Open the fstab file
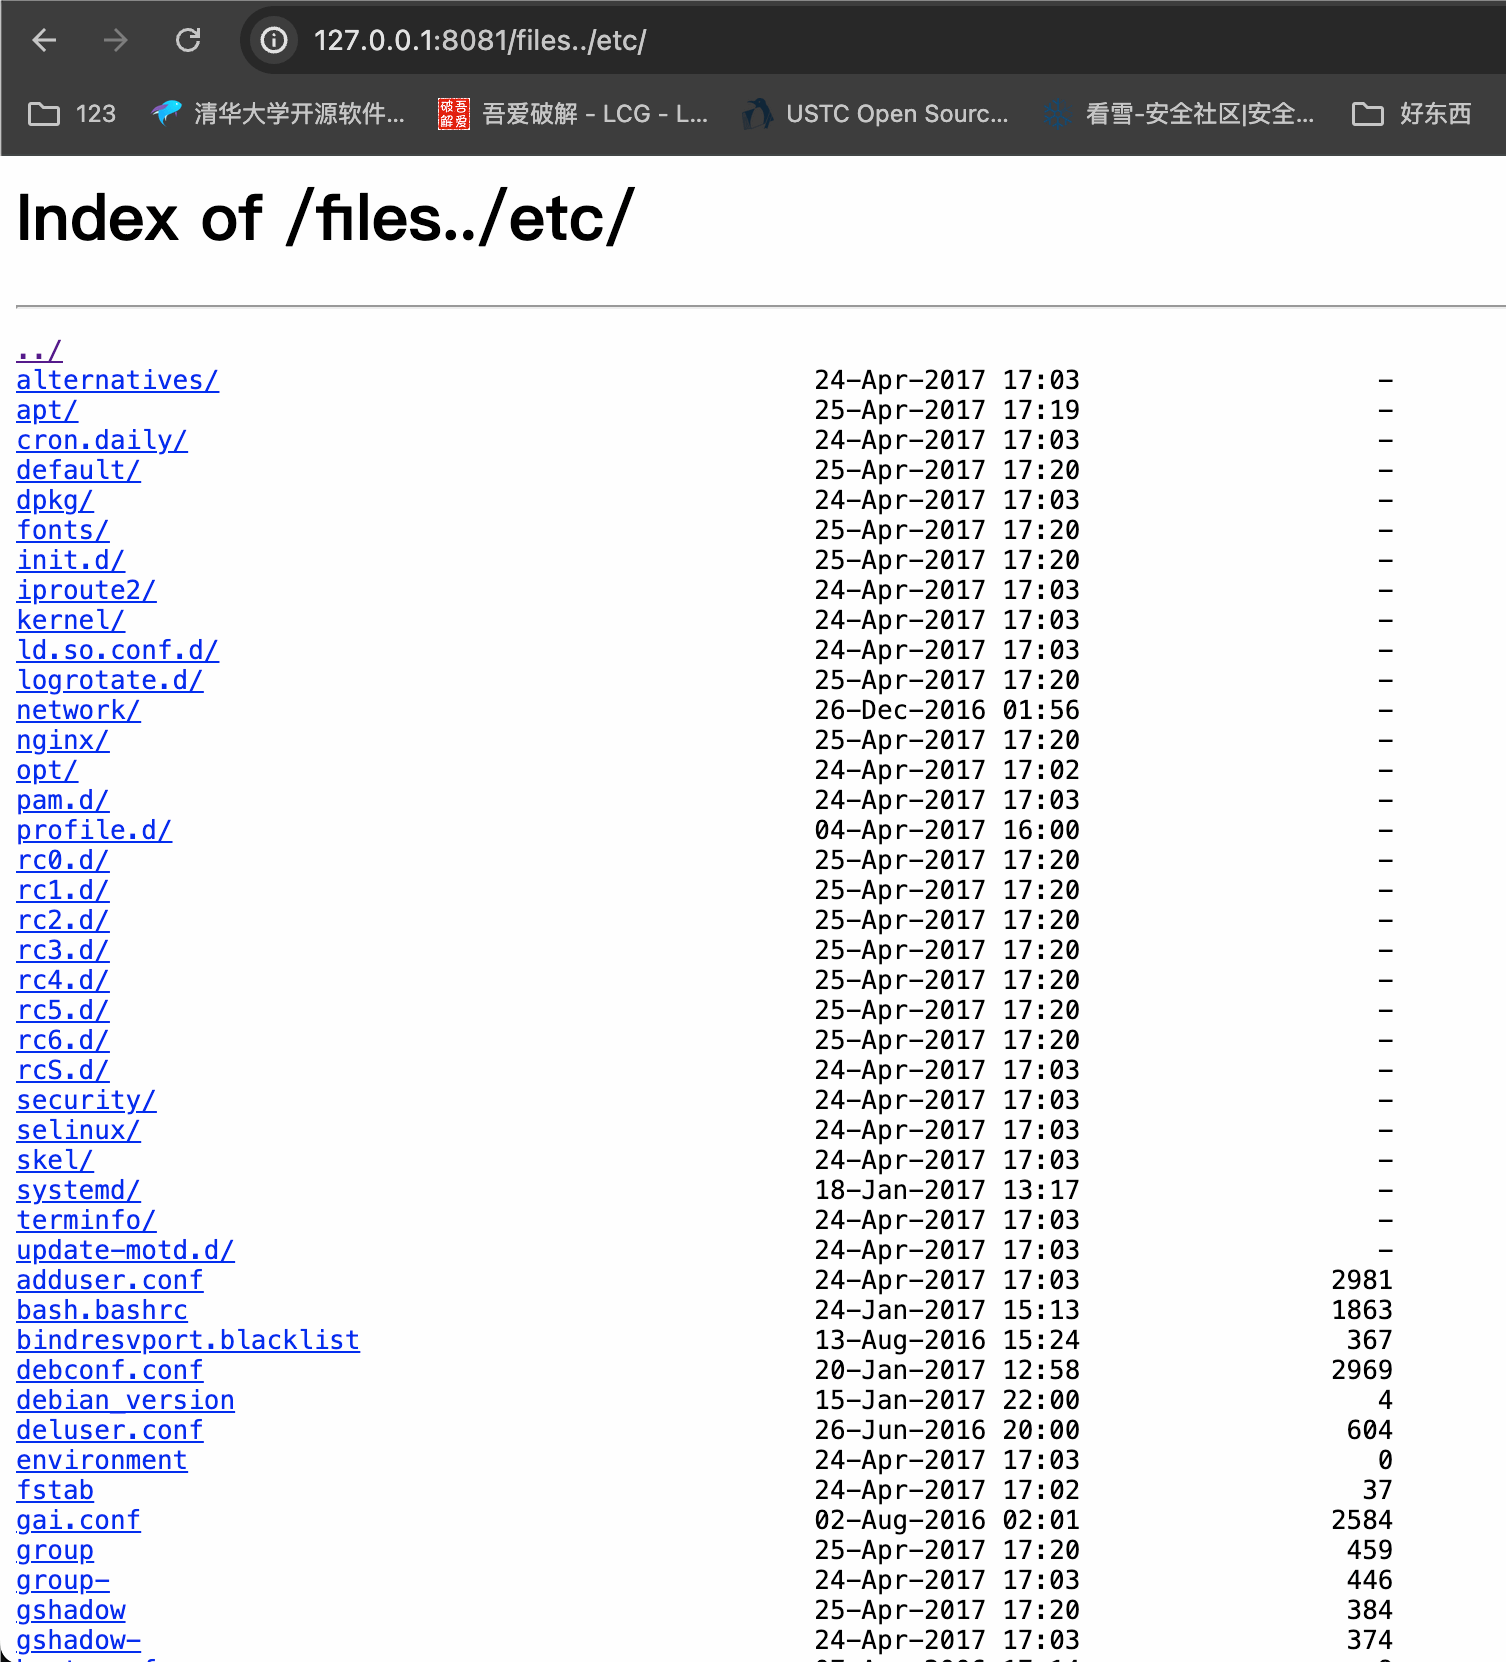Viewport: 1506px width, 1662px height. (55, 1490)
